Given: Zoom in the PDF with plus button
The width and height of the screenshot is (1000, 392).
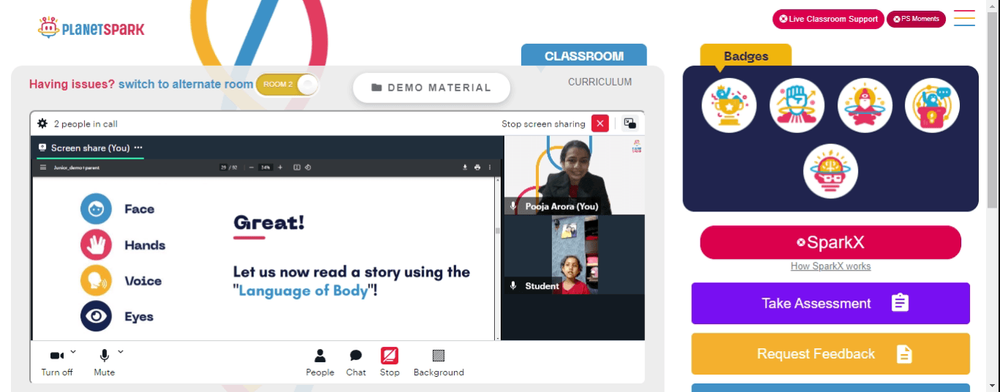Looking at the screenshot, I should 280,168.
